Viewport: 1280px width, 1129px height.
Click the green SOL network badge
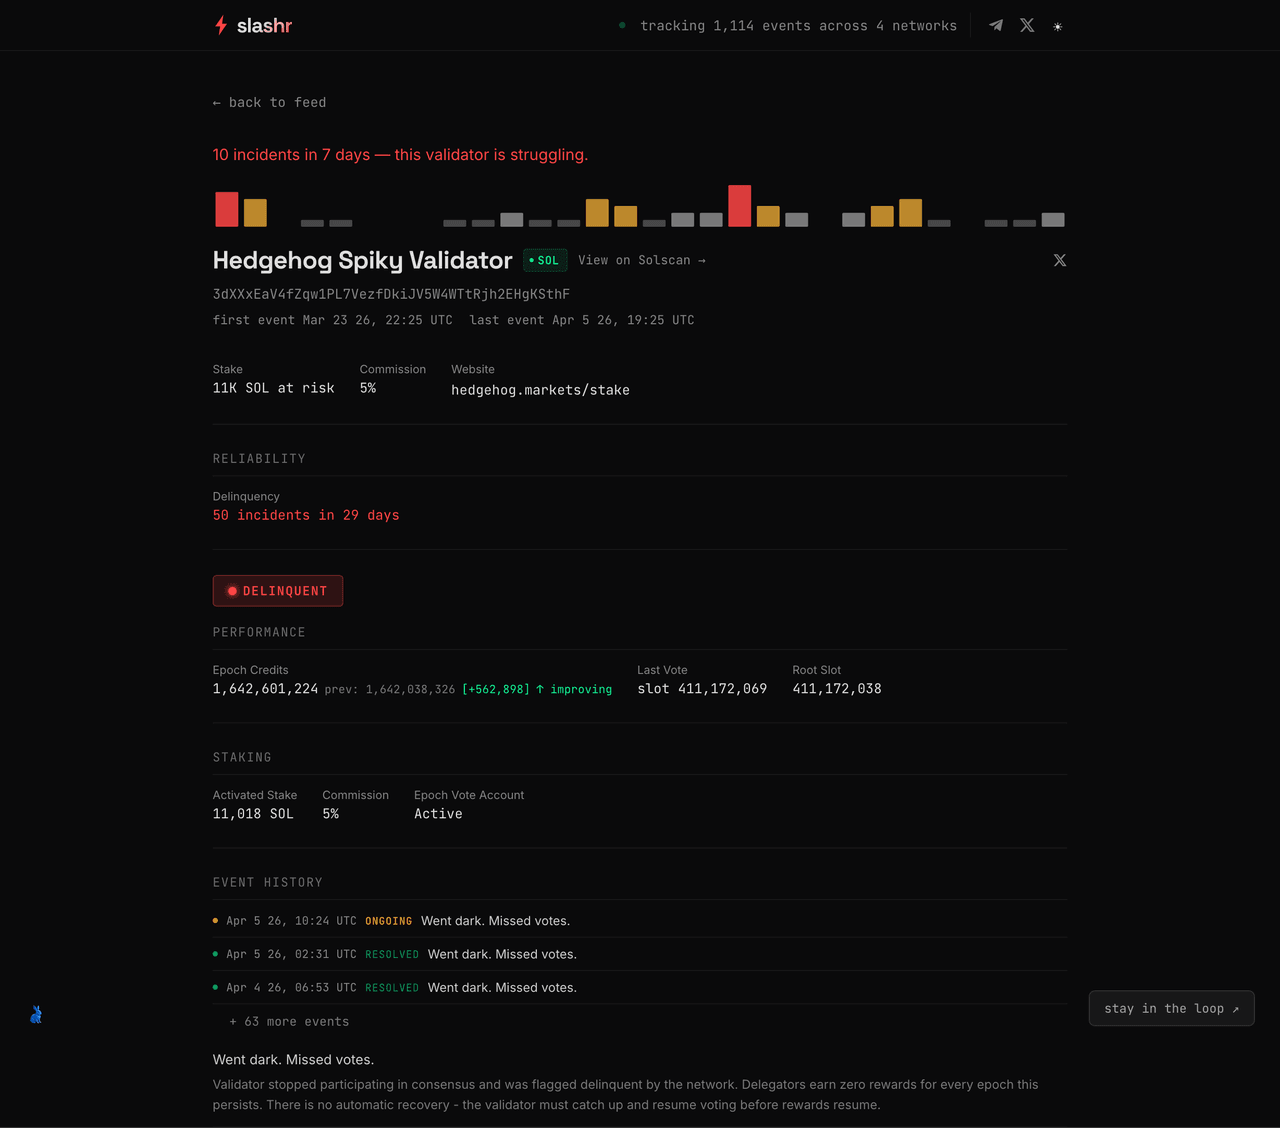coord(545,260)
